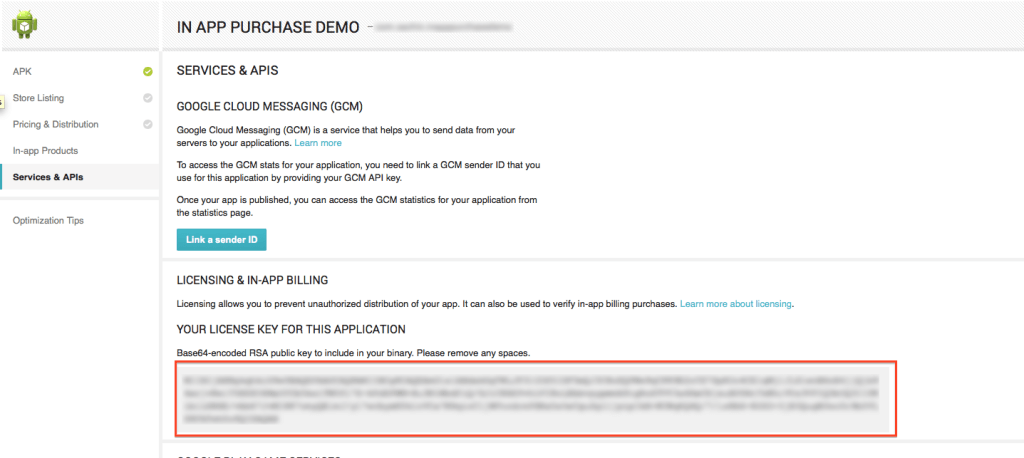This screenshot has width=1024, height=458.
Task: Click the grey checkmark beside Pricing & Distribution
Action: point(148,124)
